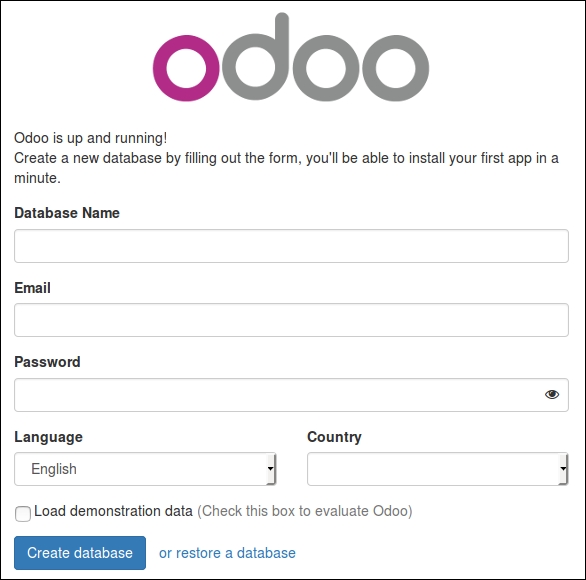Open the empty Country dropdown
Screen dimensions: 586x580
coord(438,469)
